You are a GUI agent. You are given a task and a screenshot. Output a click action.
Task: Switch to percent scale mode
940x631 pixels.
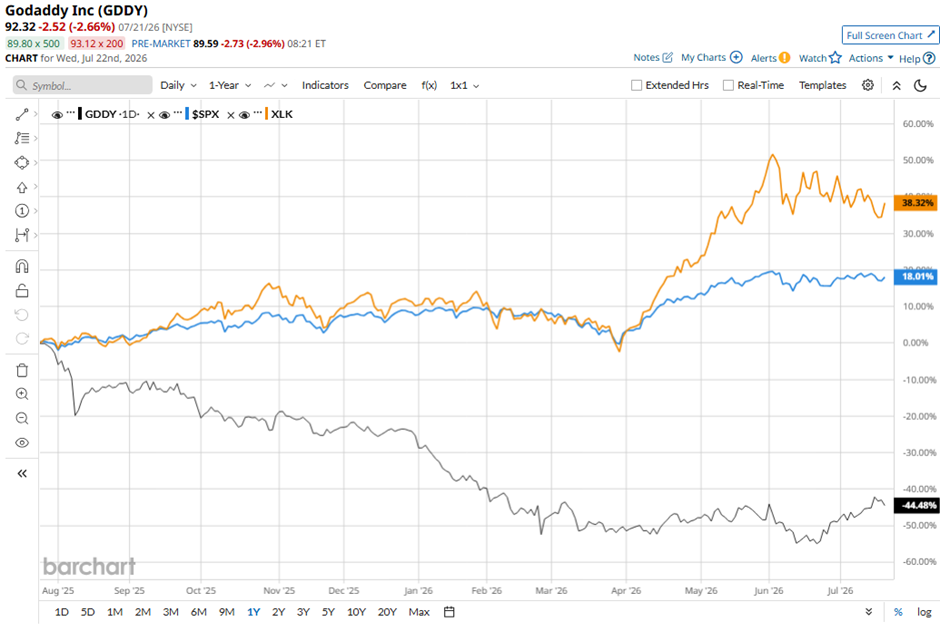pos(898,612)
